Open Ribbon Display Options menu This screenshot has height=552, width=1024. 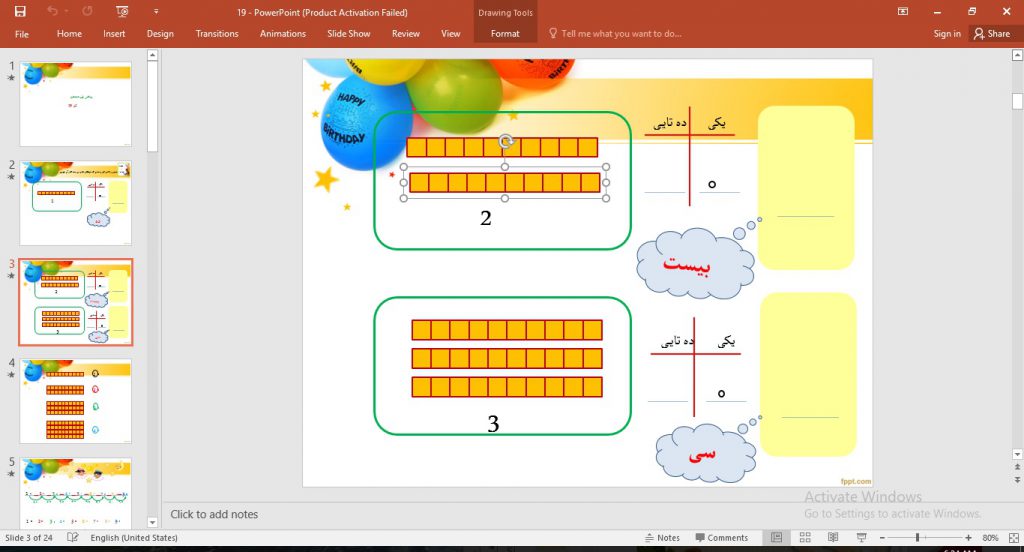coord(903,11)
